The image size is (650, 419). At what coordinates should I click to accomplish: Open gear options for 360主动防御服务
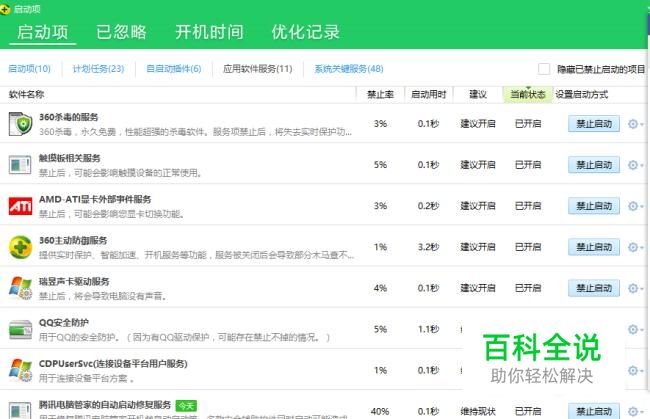635,247
